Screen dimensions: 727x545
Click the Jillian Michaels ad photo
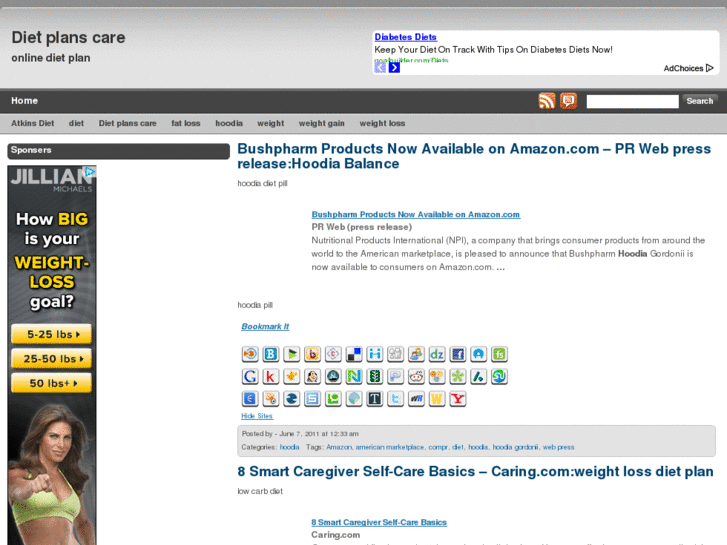51,471
